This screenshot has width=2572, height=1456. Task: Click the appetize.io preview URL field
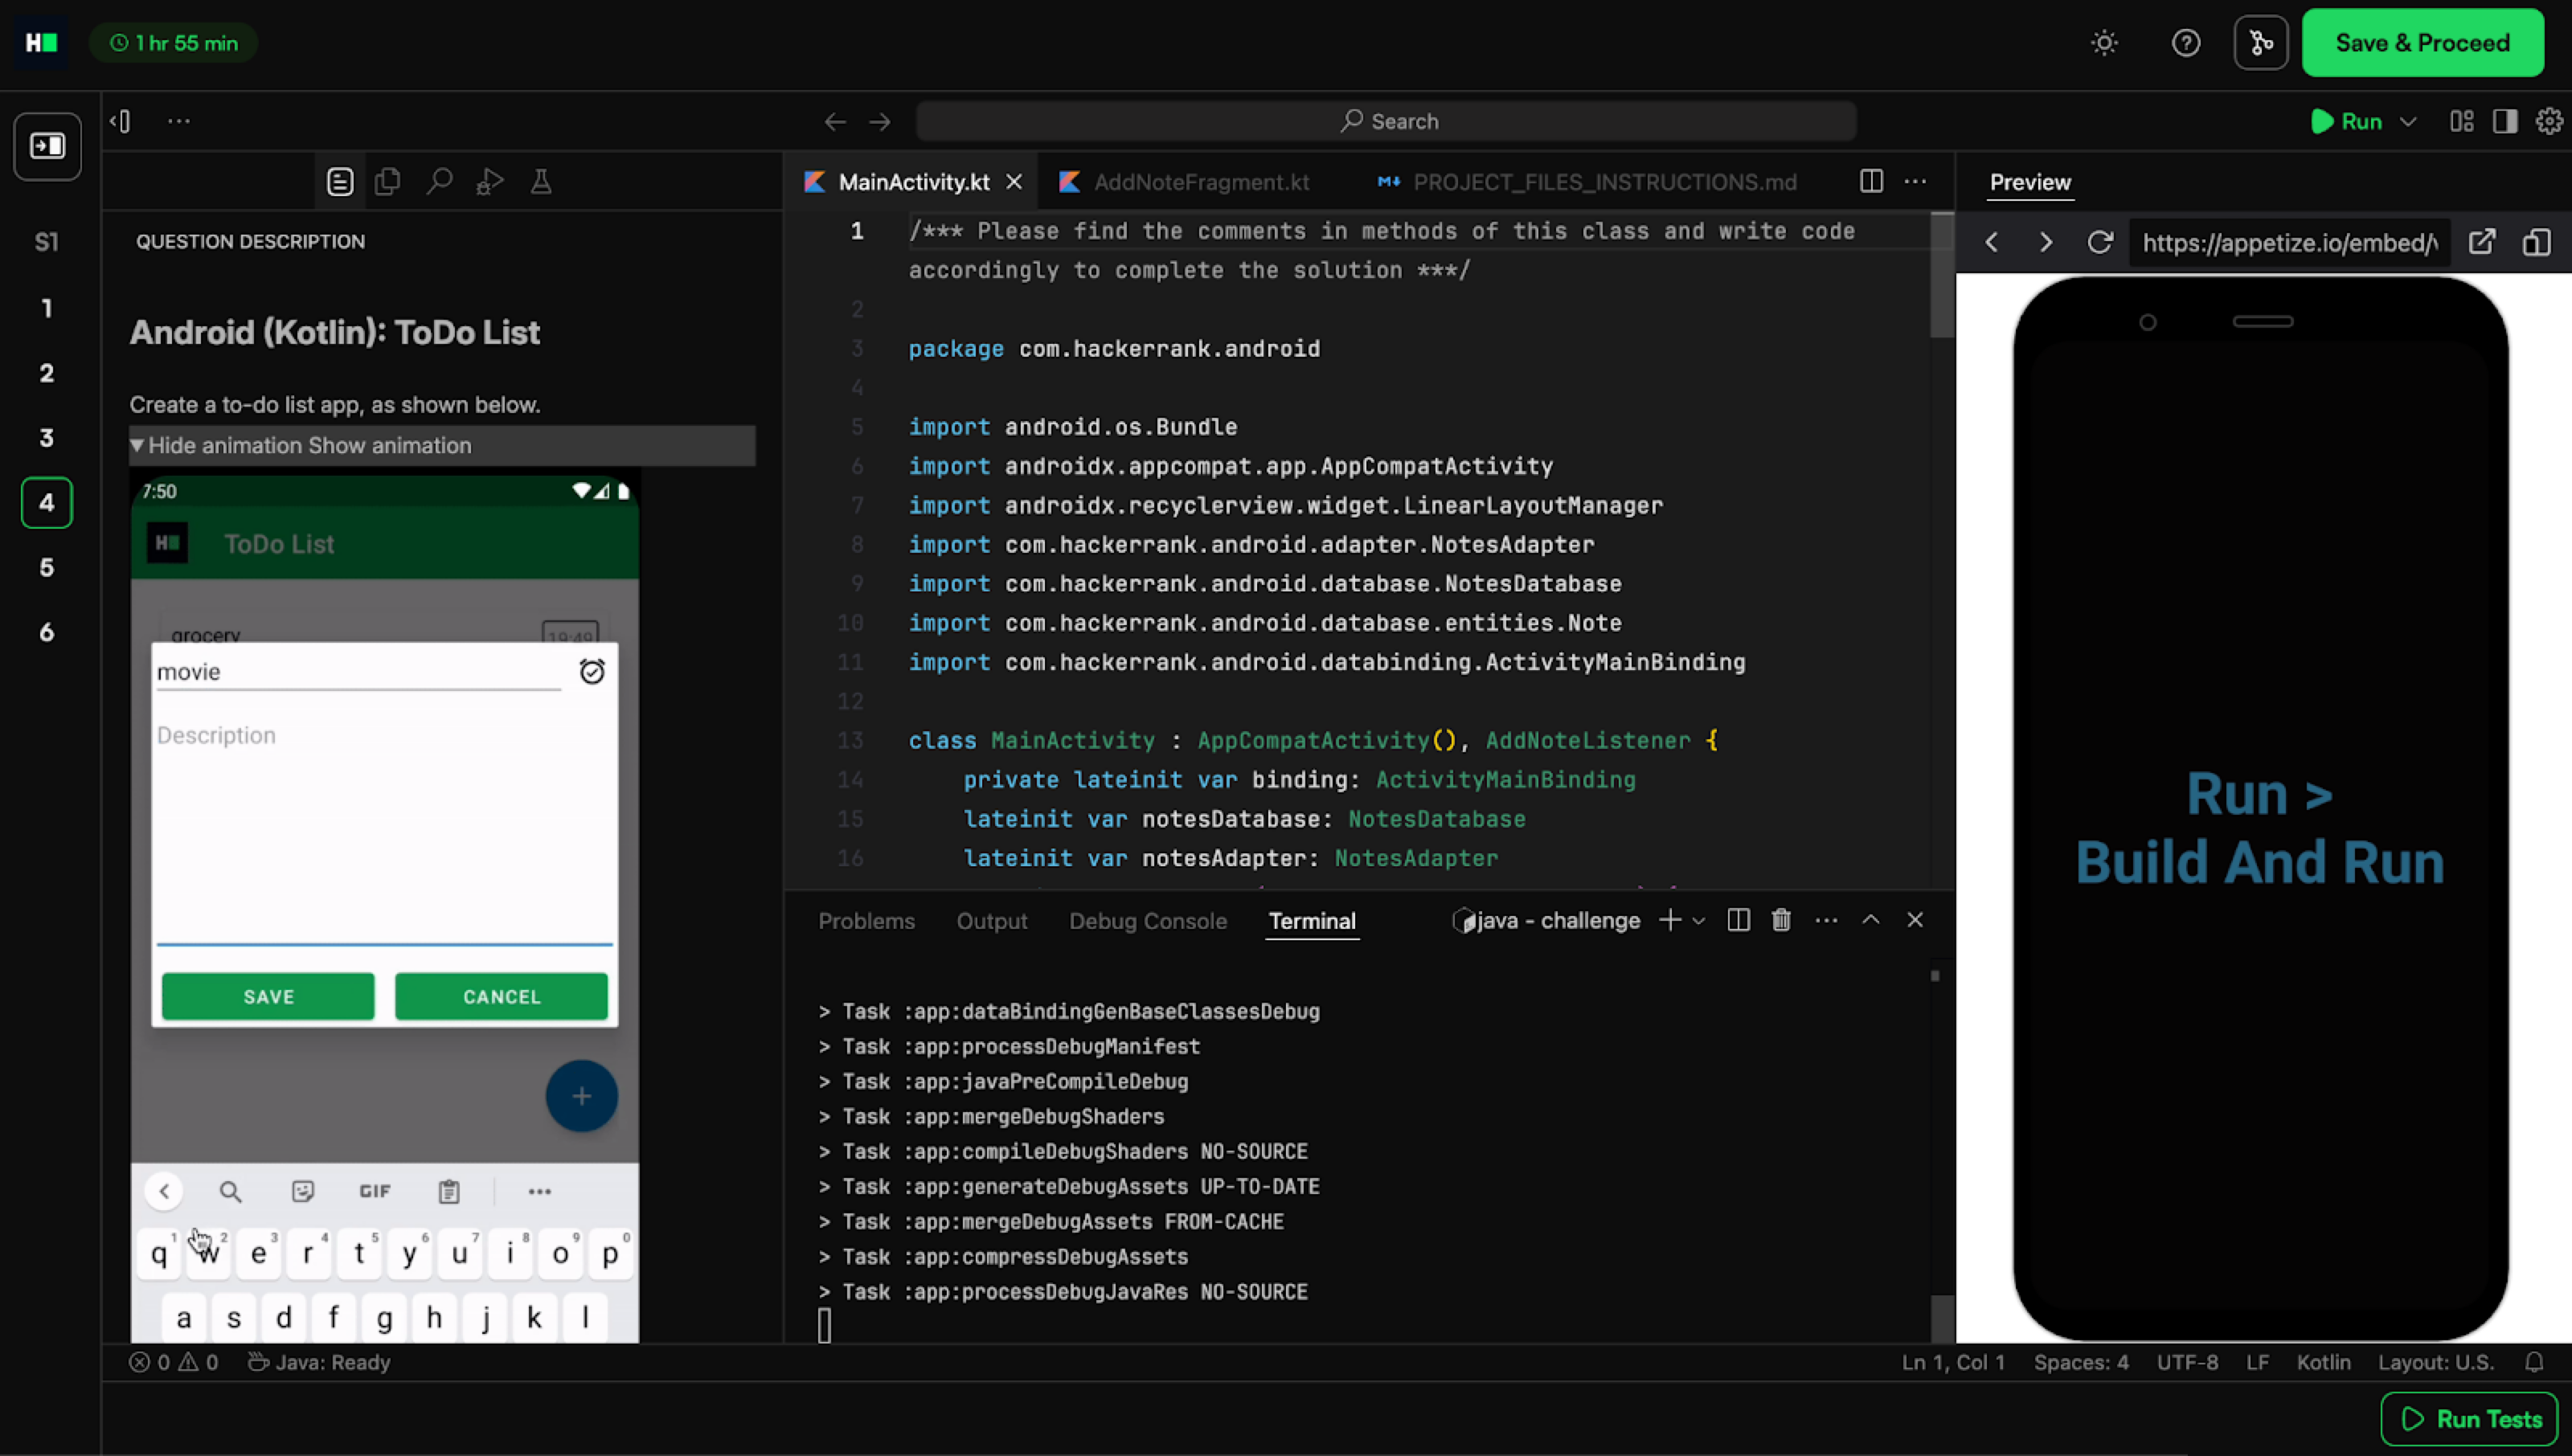coord(2290,243)
